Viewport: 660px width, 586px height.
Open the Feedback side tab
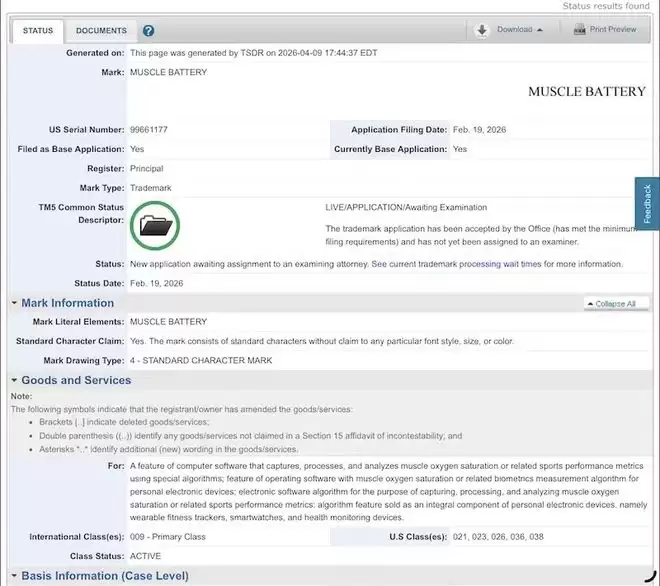[647, 204]
